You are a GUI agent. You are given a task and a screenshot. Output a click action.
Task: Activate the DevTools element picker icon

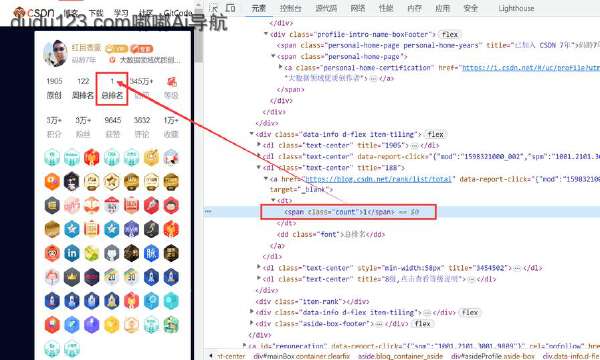[215, 8]
